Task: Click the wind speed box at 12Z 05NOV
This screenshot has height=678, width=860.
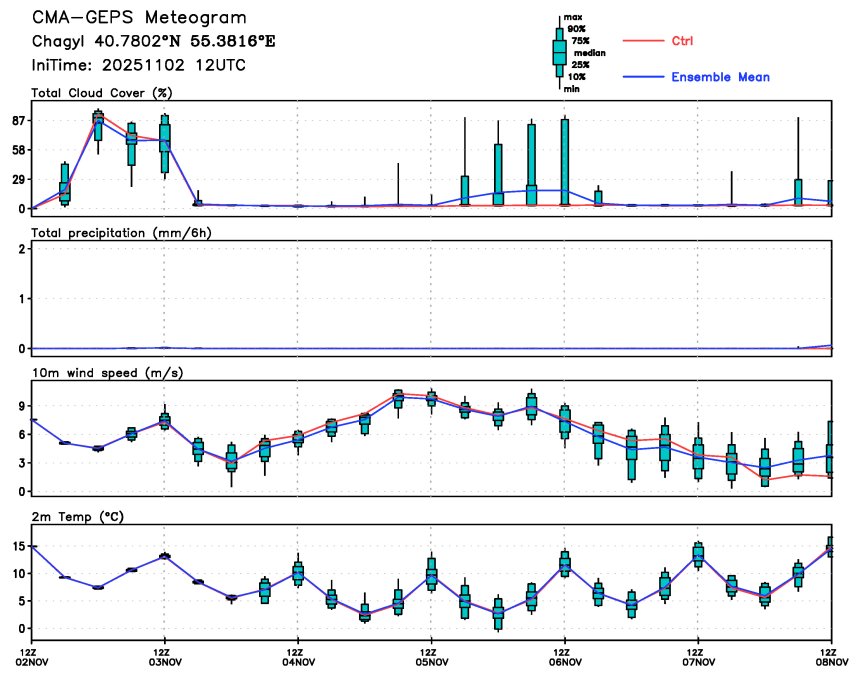Action: click(x=432, y=399)
